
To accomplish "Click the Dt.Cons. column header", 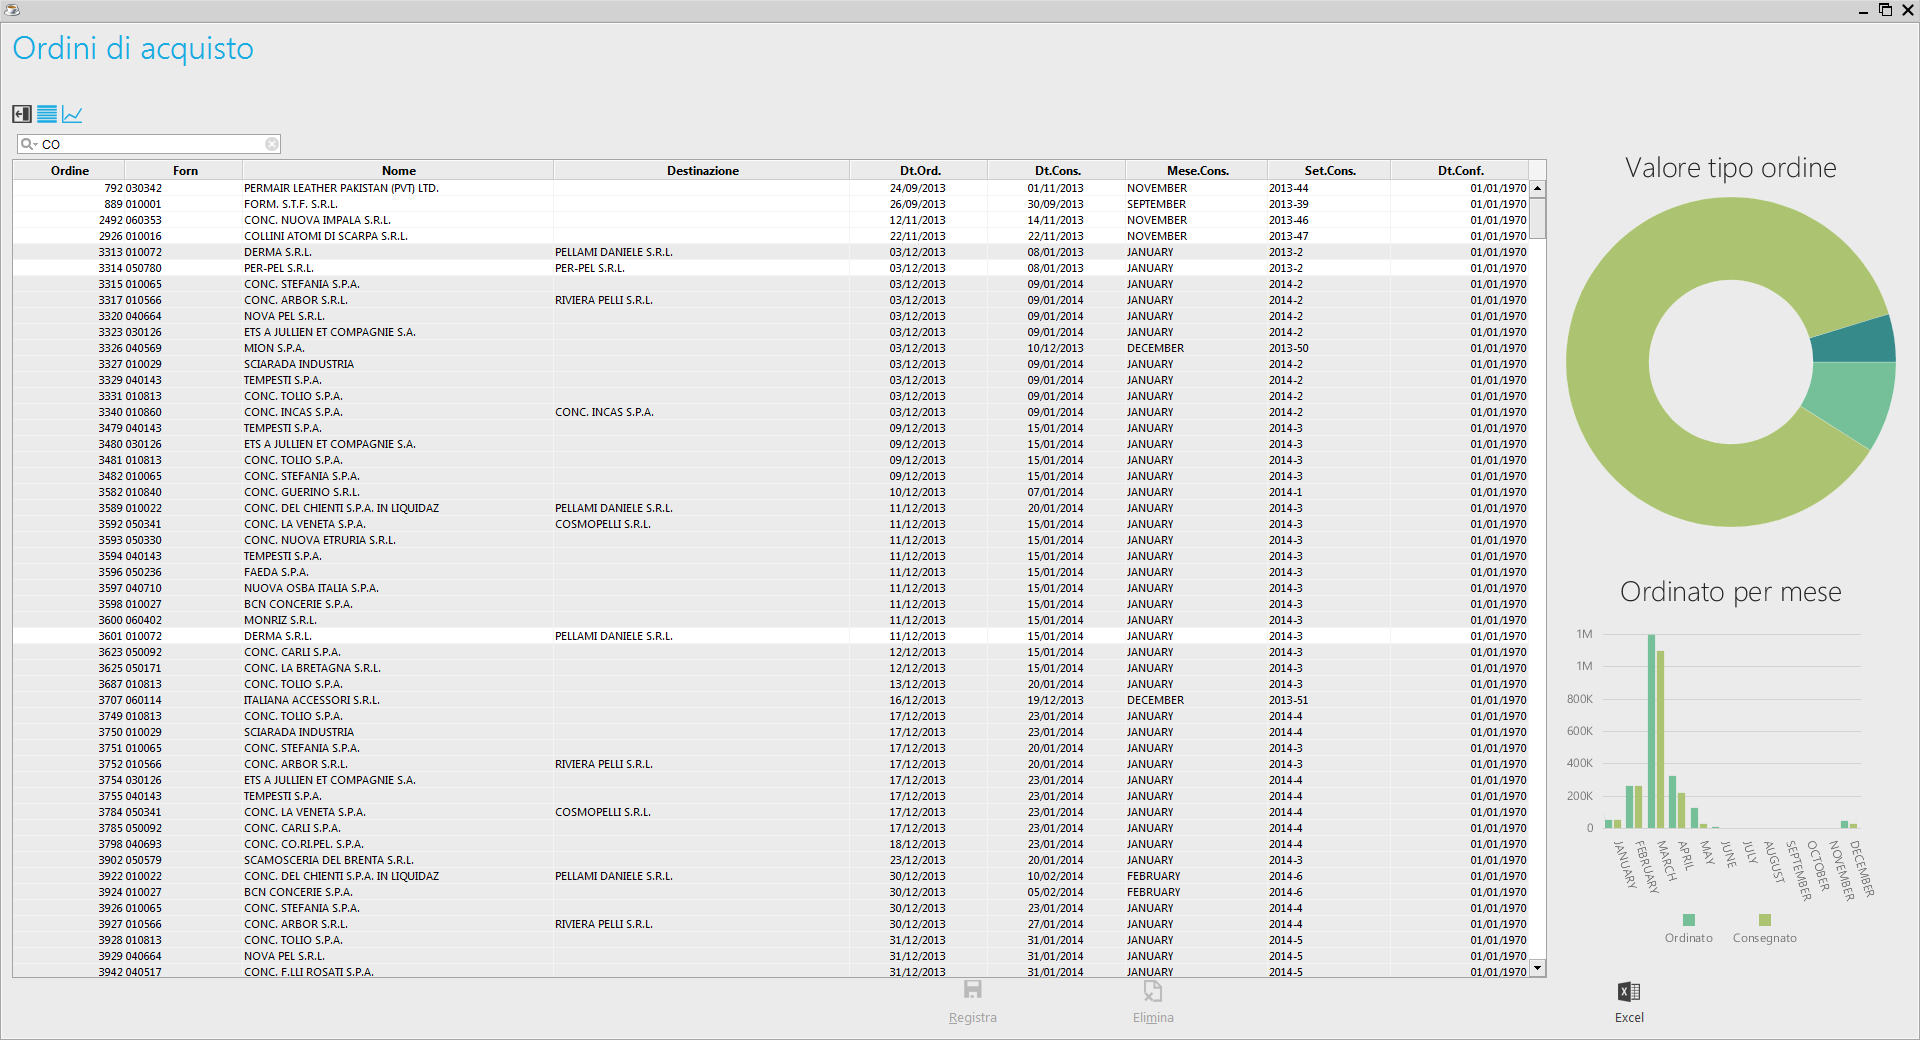I will tap(1057, 171).
